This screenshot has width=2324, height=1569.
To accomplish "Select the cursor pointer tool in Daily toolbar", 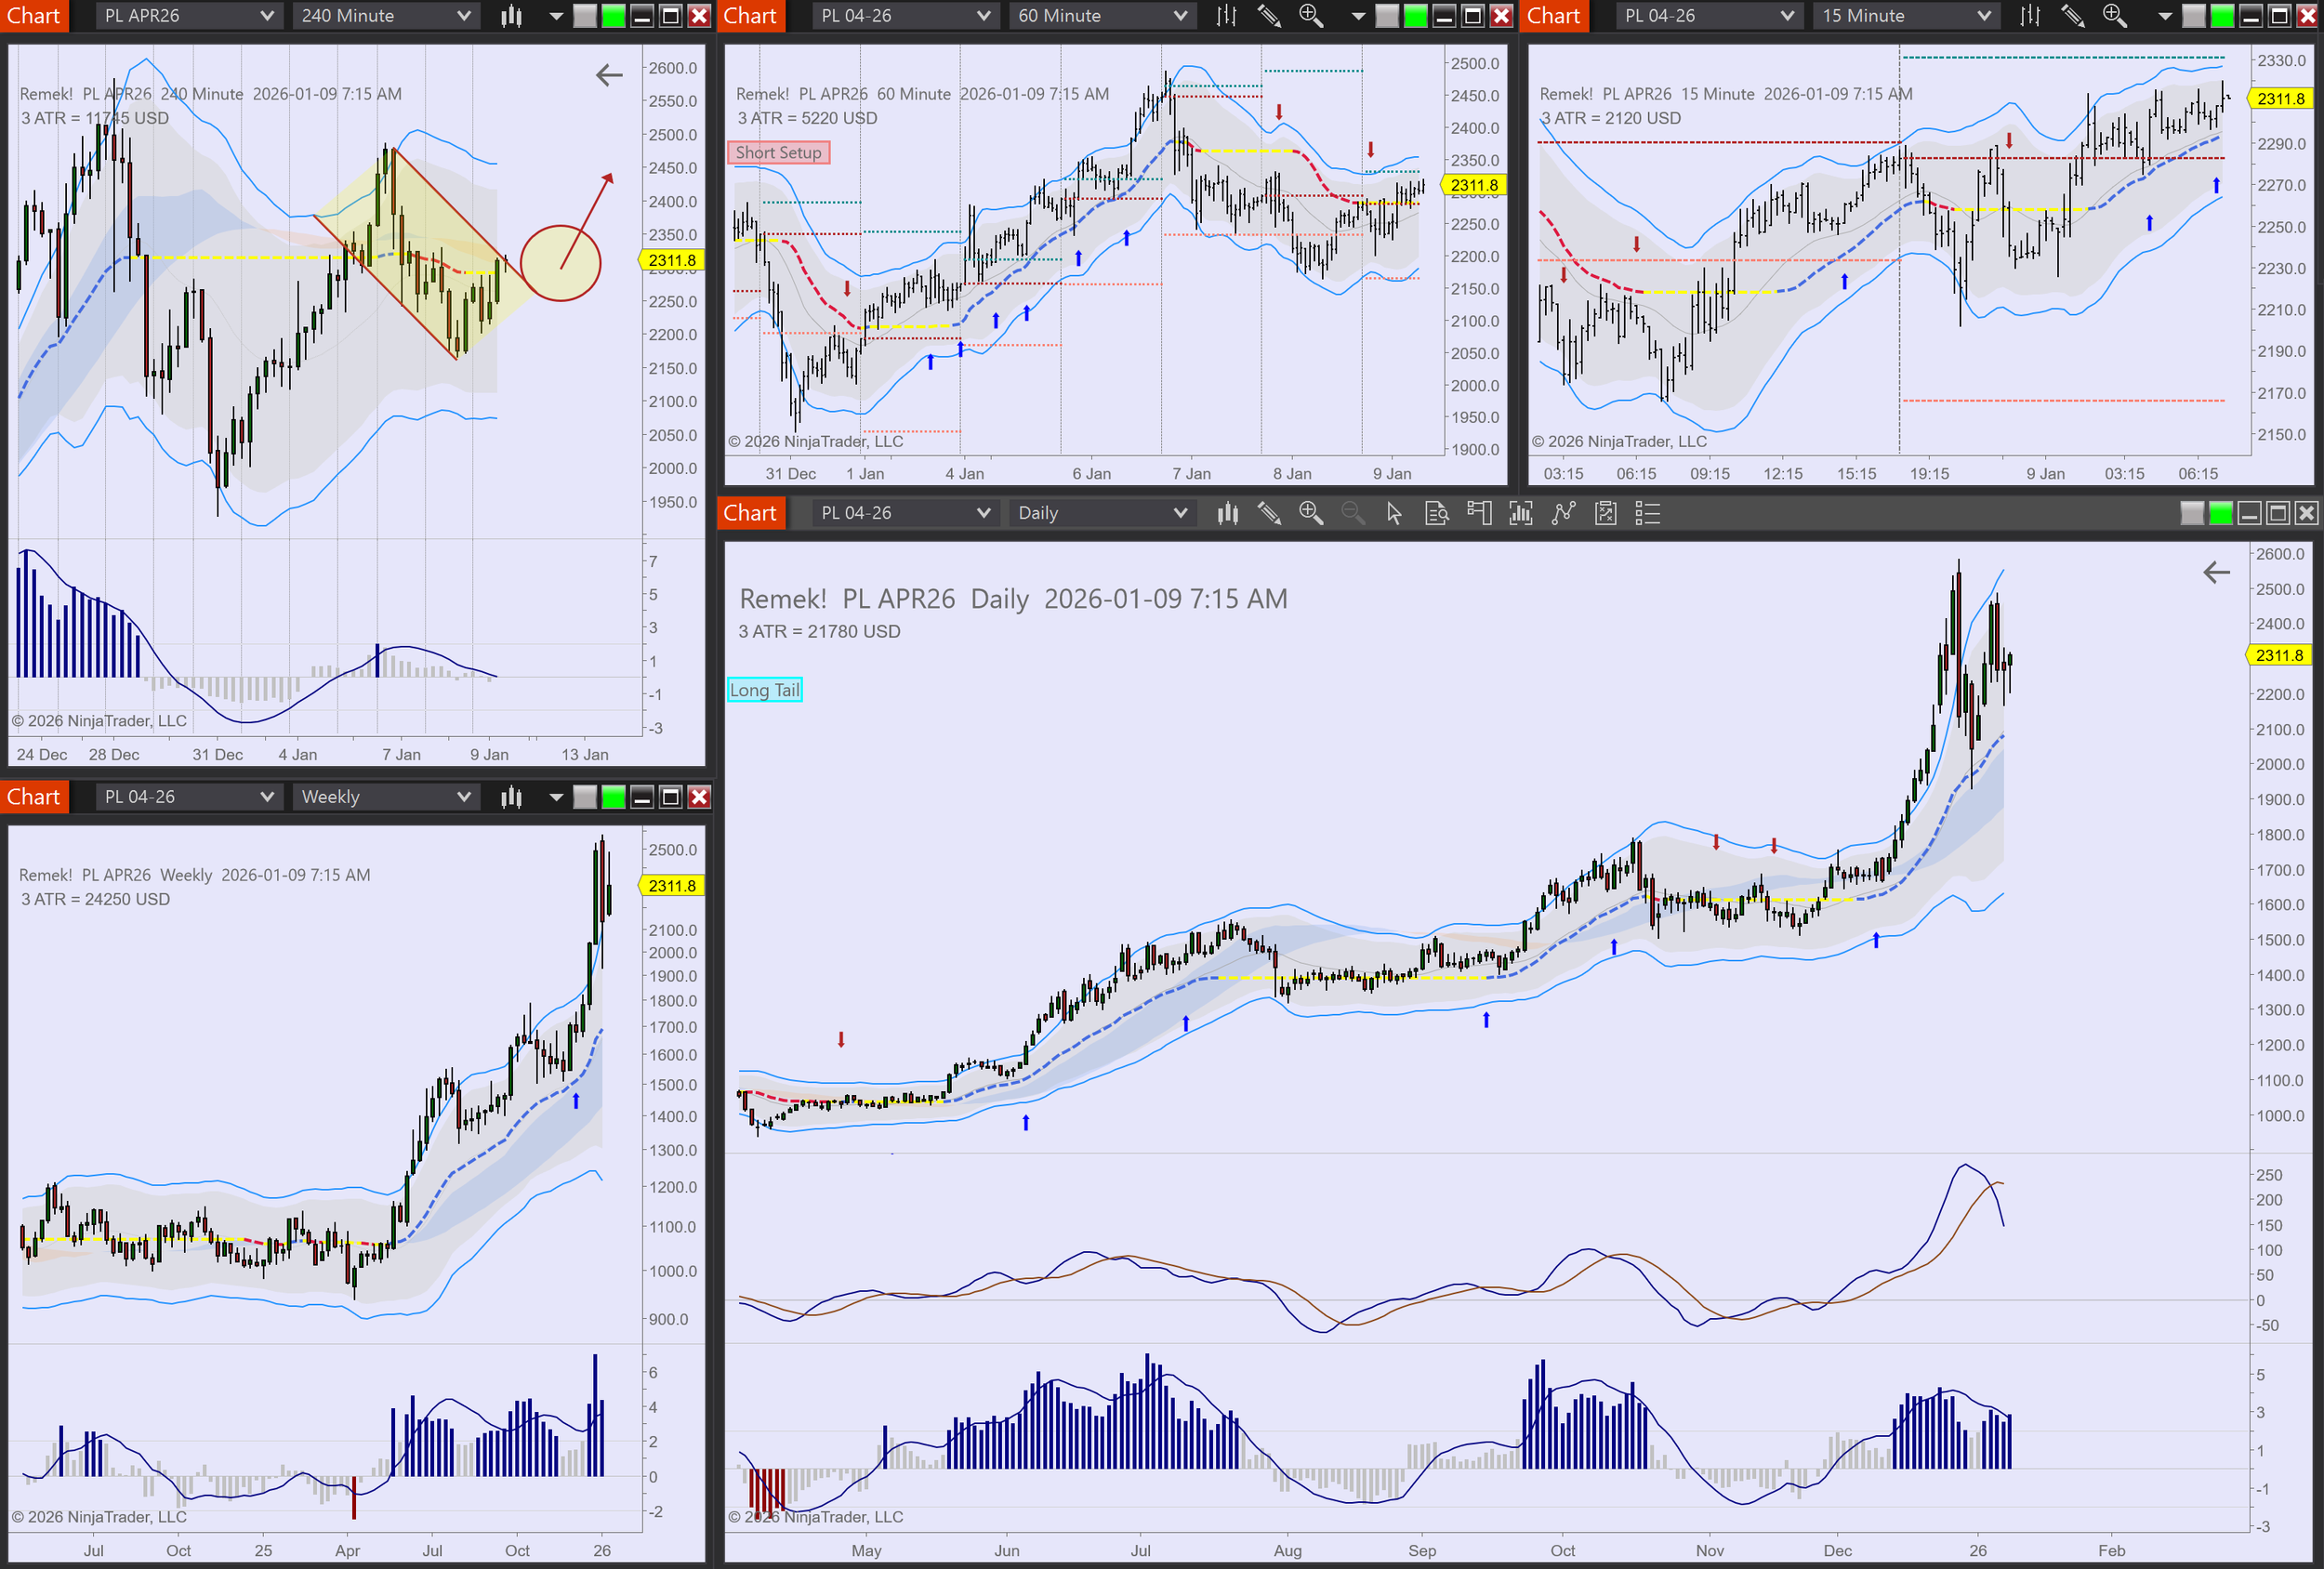I will pos(1394,513).
